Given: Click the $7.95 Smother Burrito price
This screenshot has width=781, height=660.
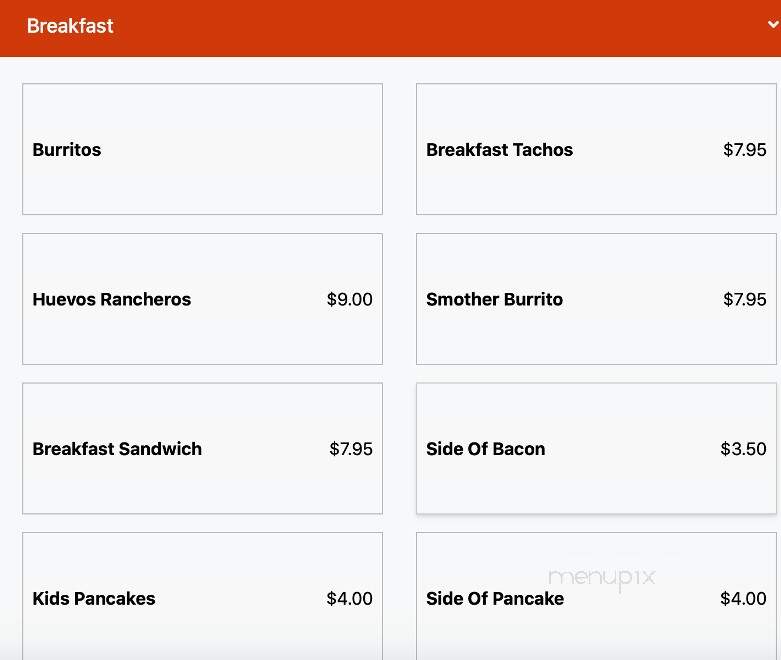Looking at the screenshot, I should click(745, 299).
